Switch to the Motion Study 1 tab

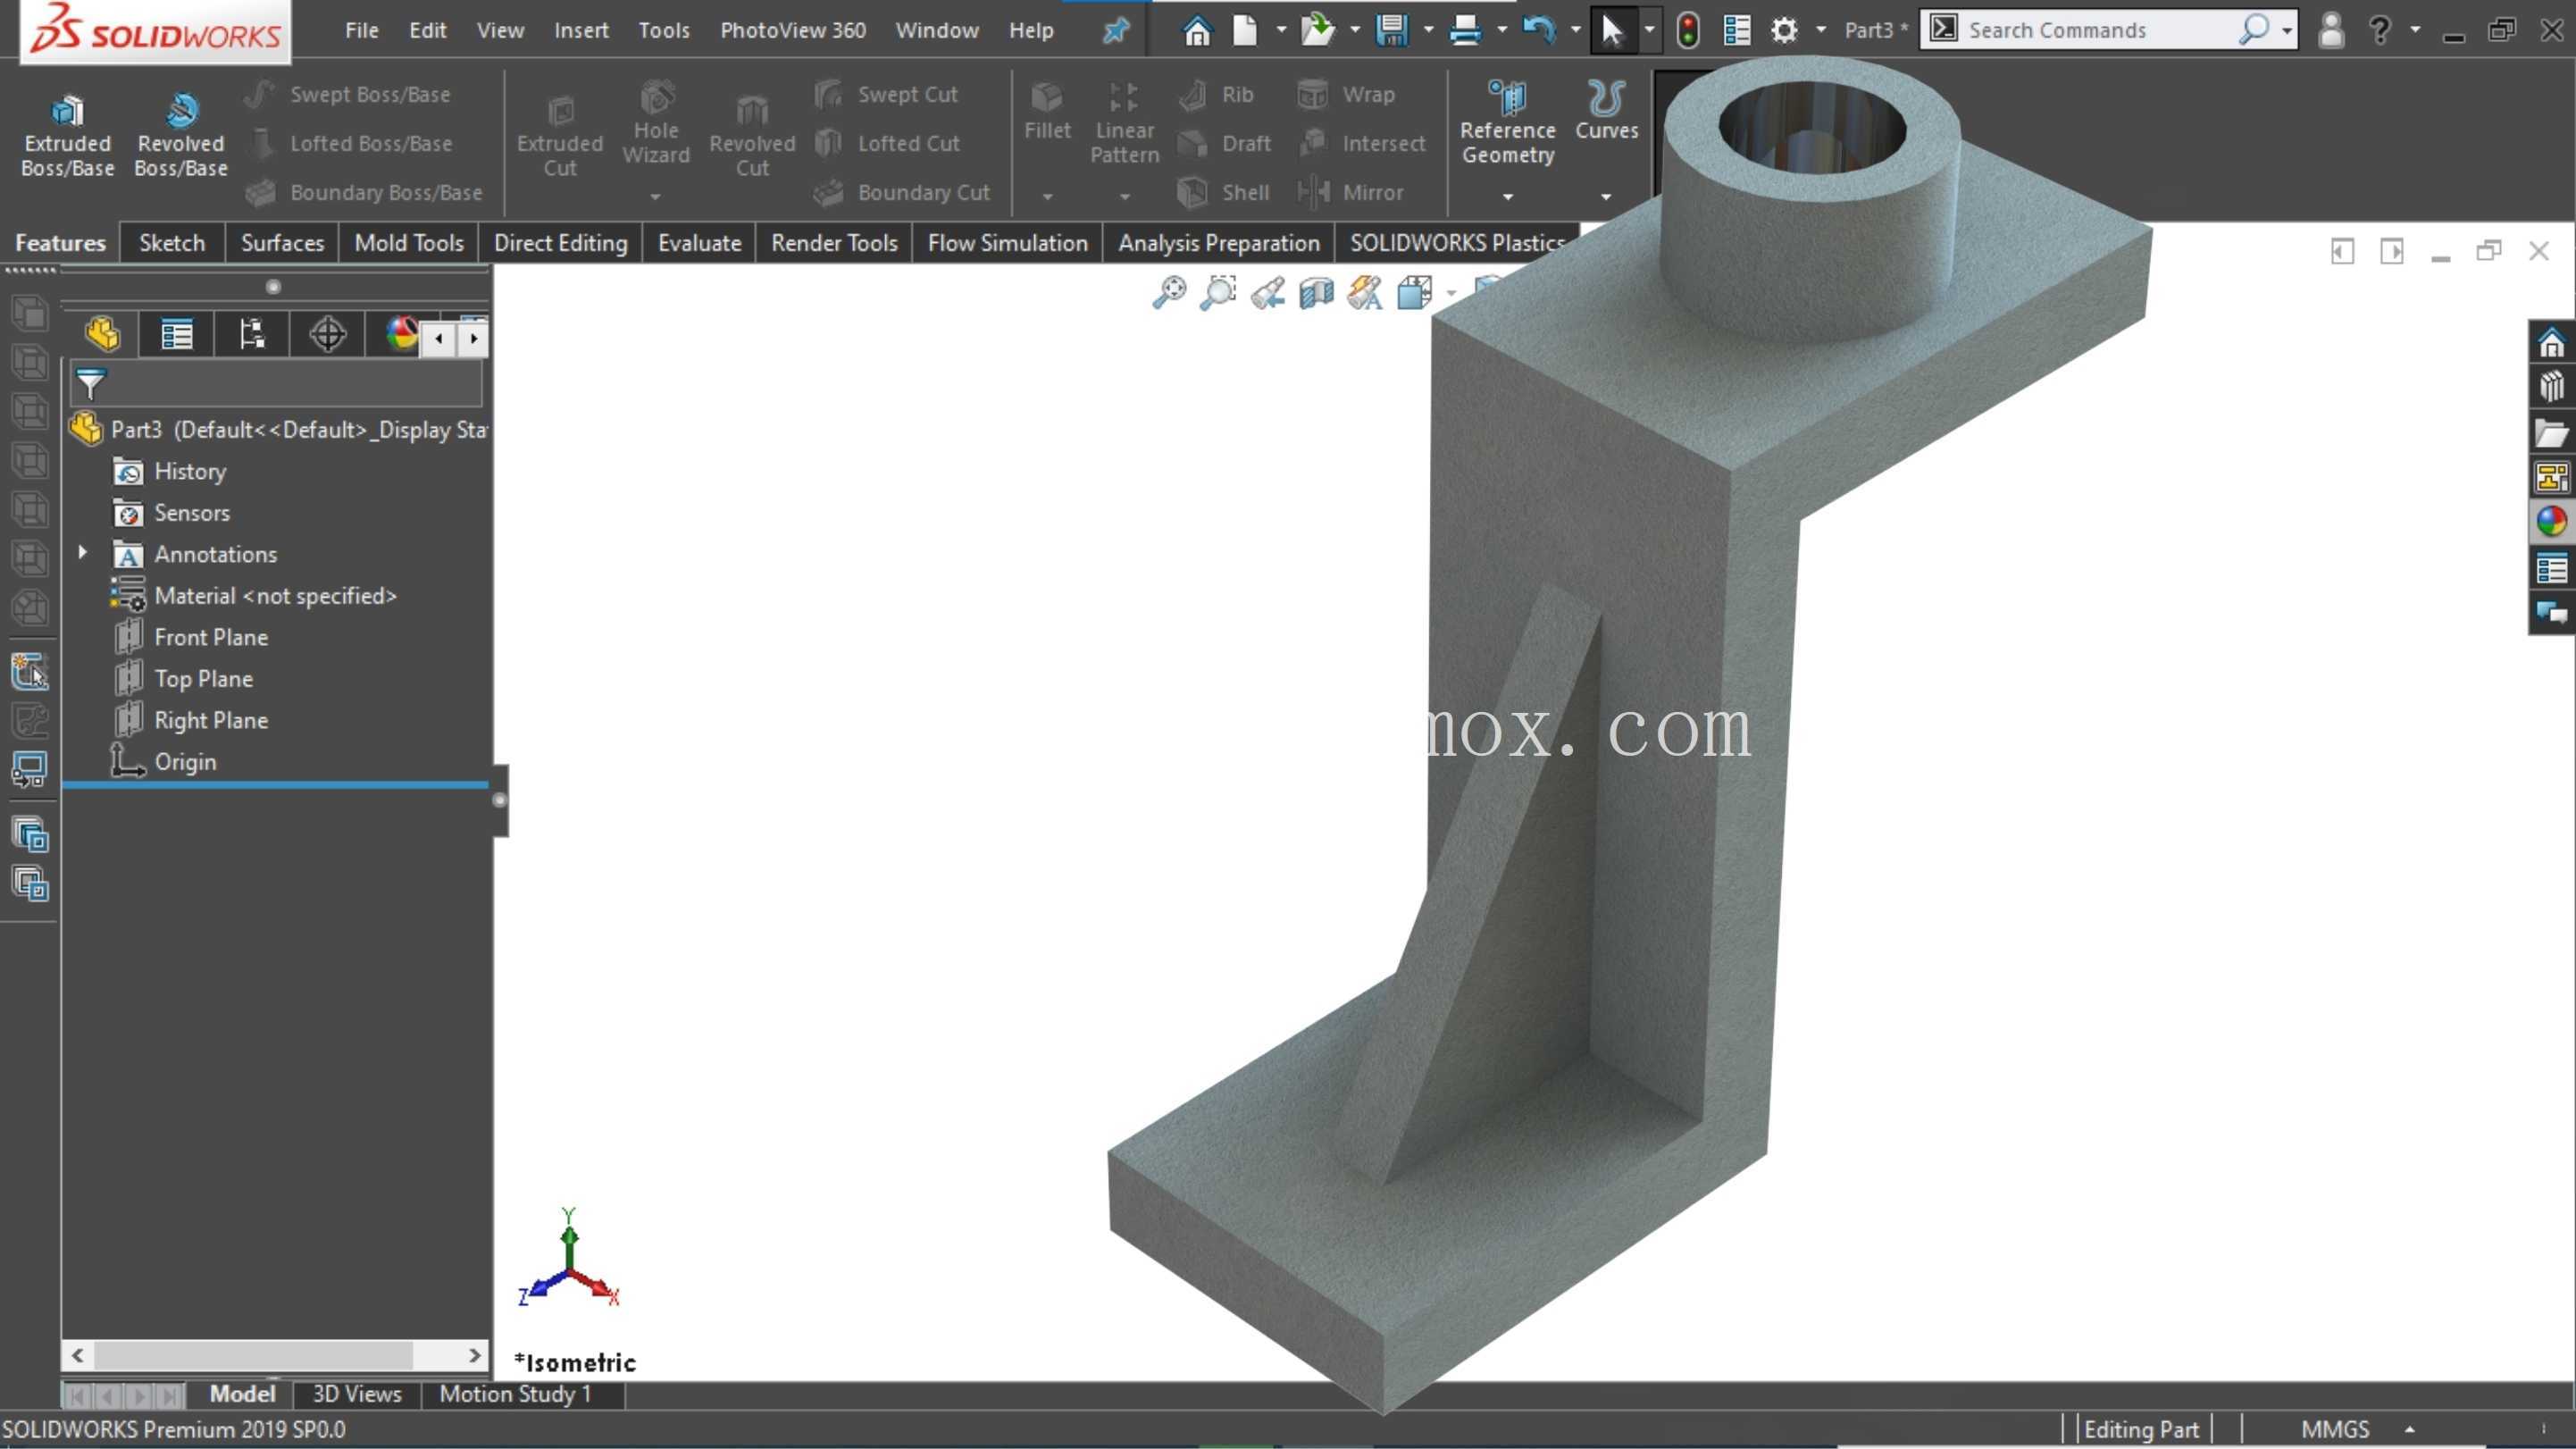[x=515, y=1394]
